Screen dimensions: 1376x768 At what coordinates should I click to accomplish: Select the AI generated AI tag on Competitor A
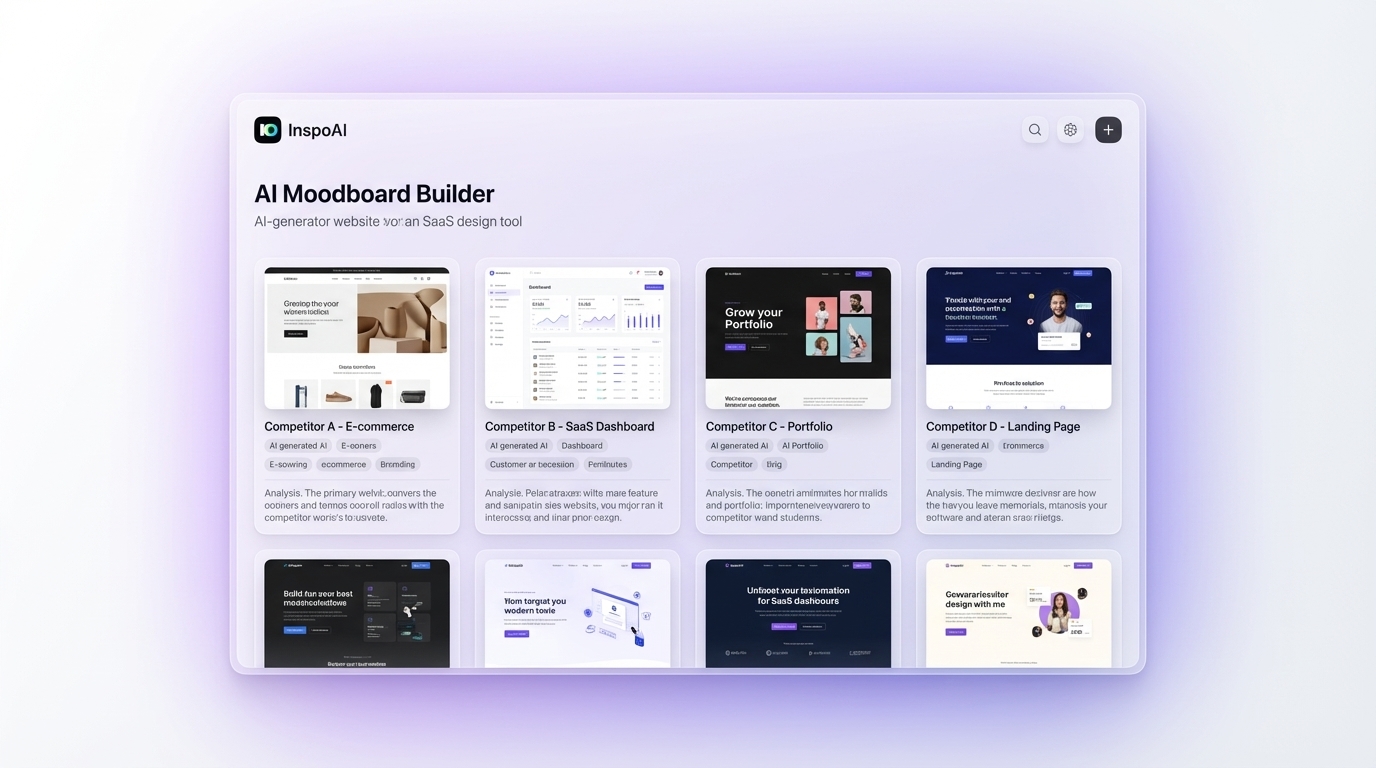[297, 445]
